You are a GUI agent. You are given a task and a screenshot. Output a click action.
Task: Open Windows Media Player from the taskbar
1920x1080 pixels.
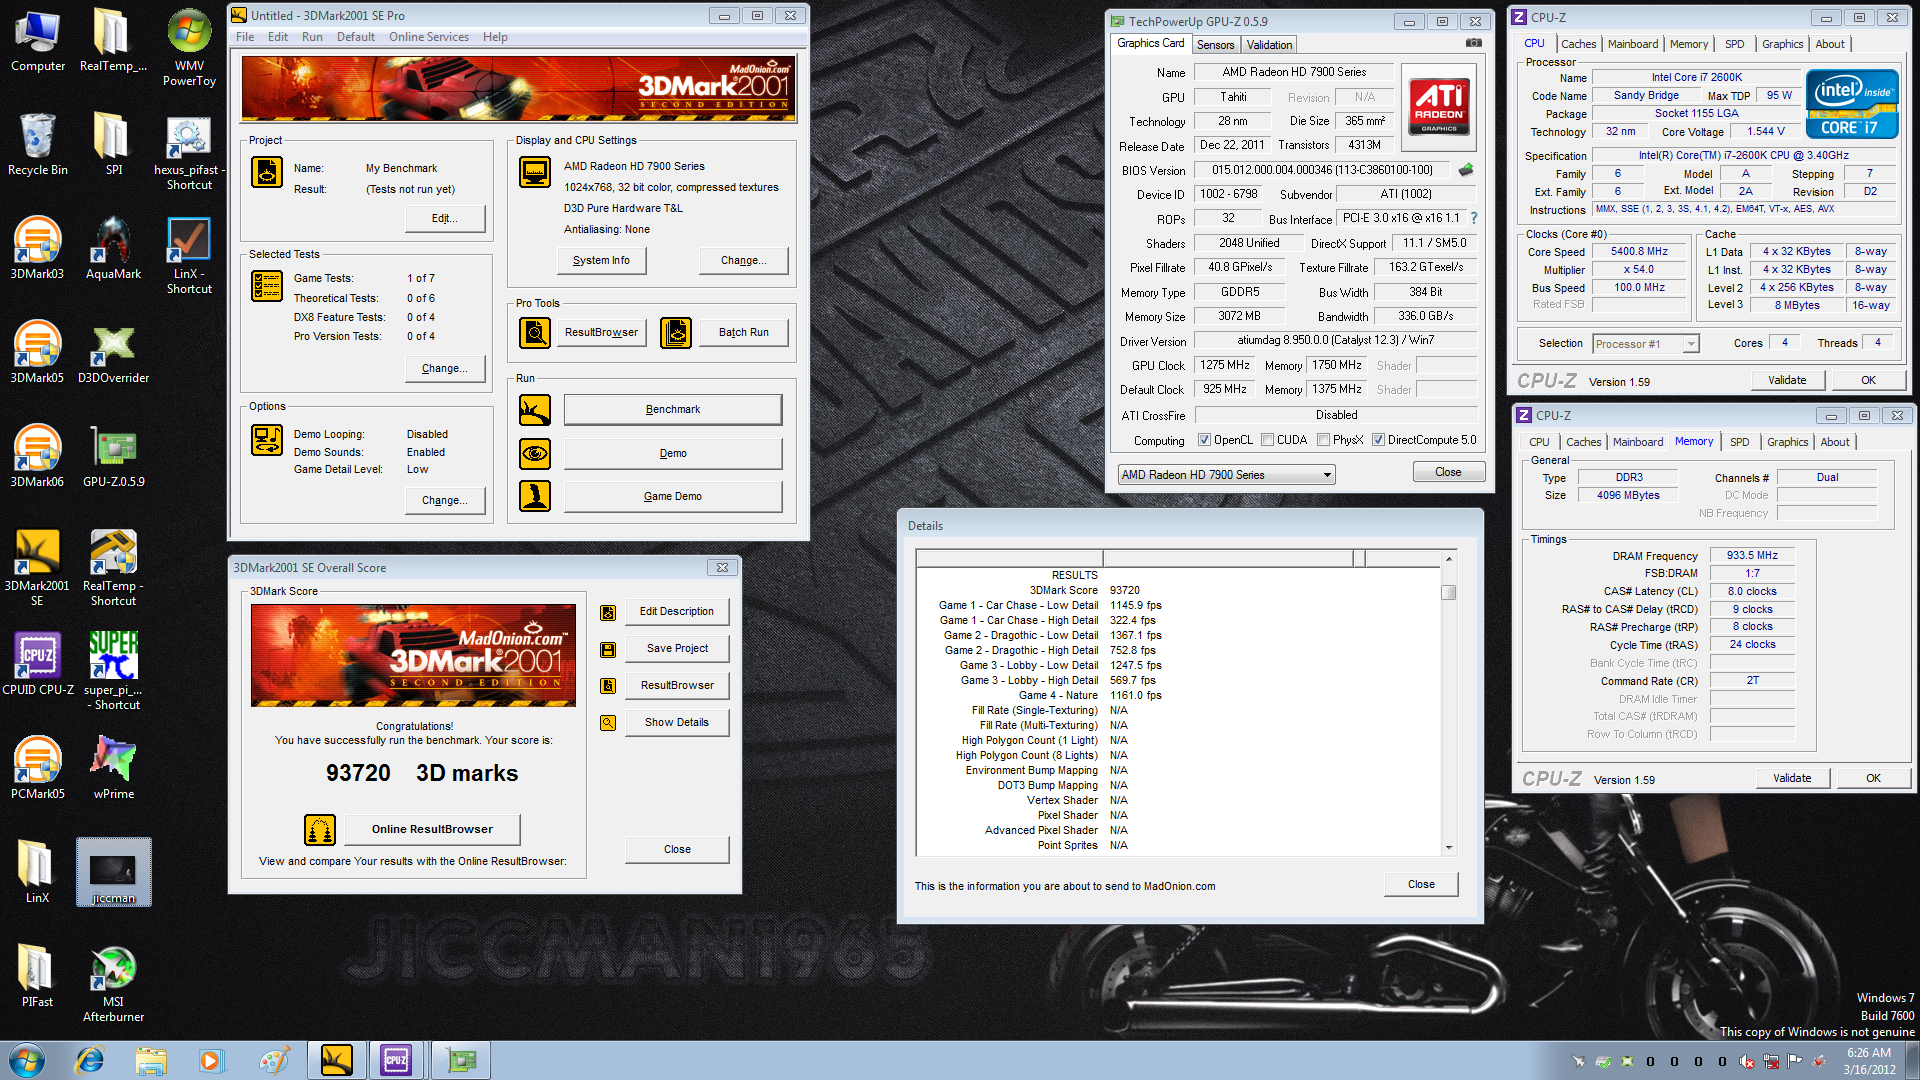(x=211, y=1060)
